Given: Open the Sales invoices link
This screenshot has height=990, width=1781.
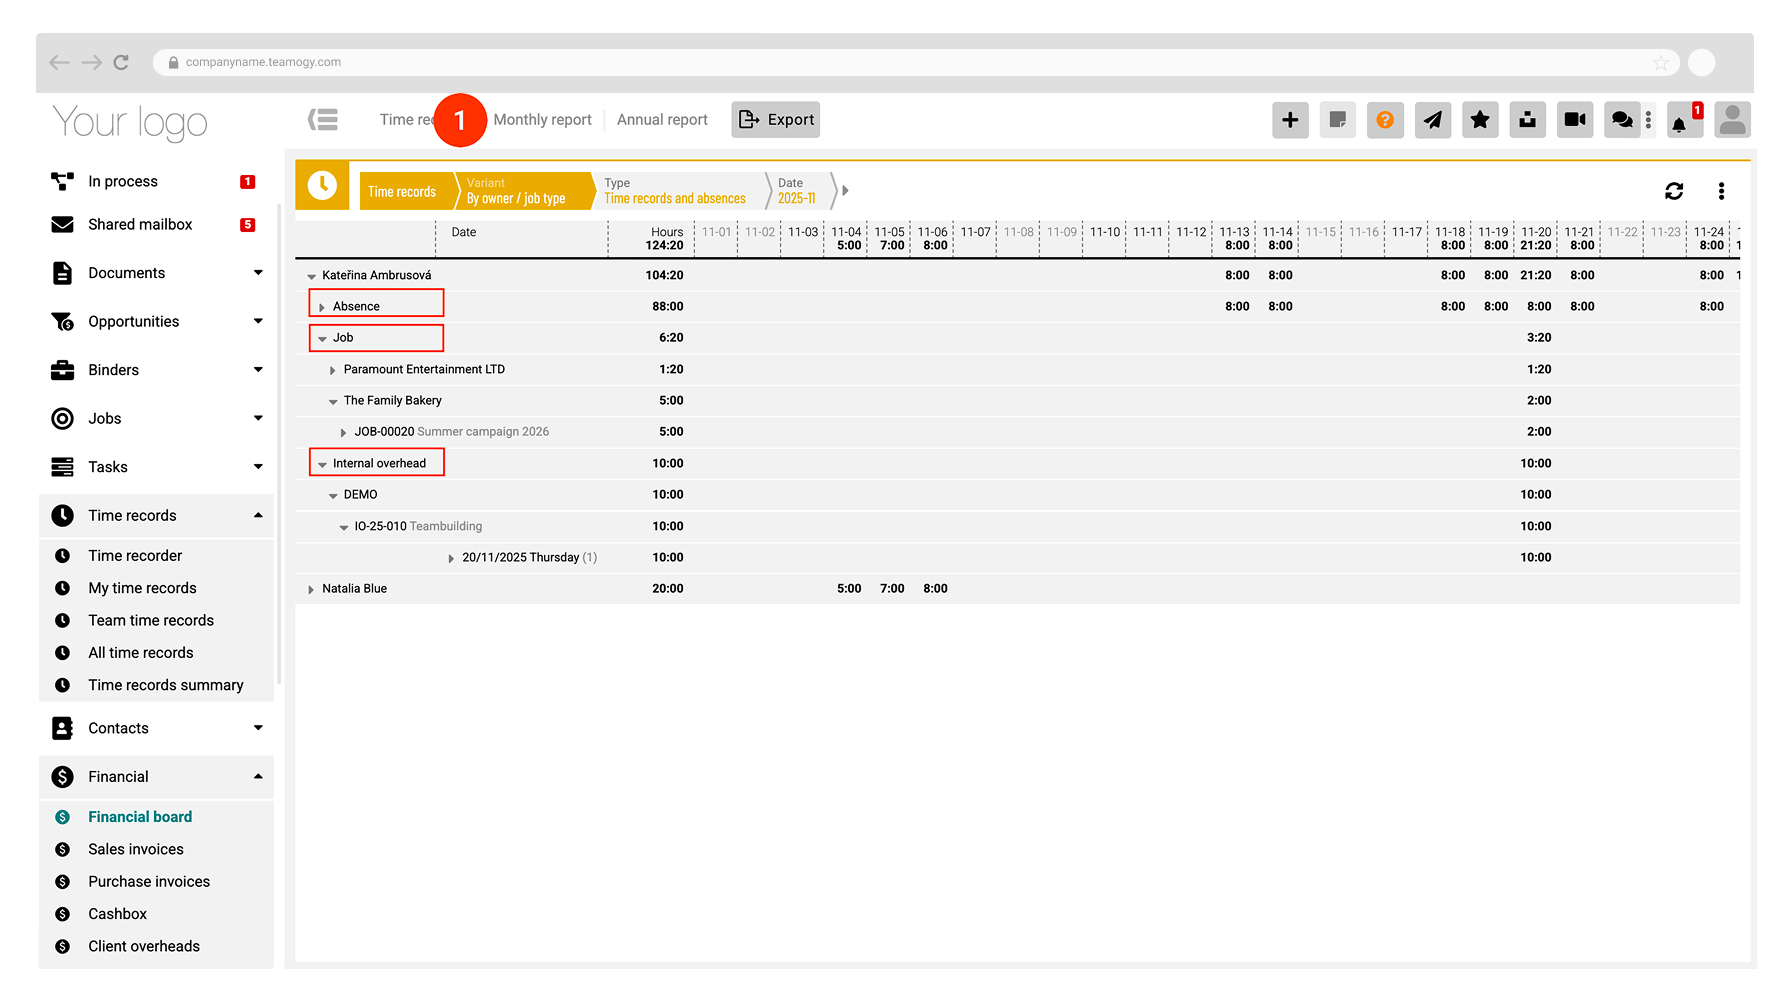Looking at the screenshot, I should click(x=136, y=849).
